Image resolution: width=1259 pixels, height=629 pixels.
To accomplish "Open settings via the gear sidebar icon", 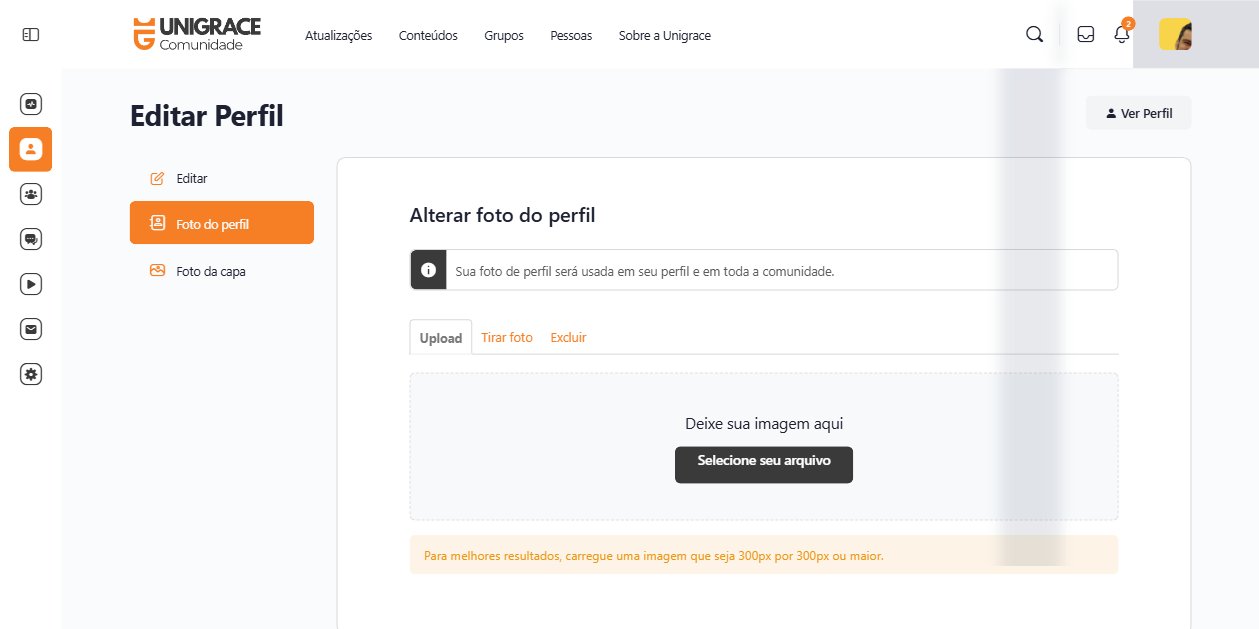I will pyautogui.click(x=30, y=373).
